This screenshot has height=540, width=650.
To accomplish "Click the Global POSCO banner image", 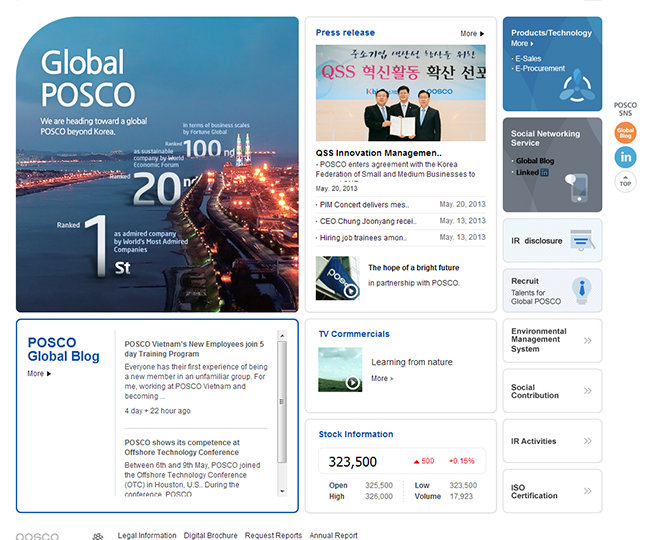I will (157, 164).
